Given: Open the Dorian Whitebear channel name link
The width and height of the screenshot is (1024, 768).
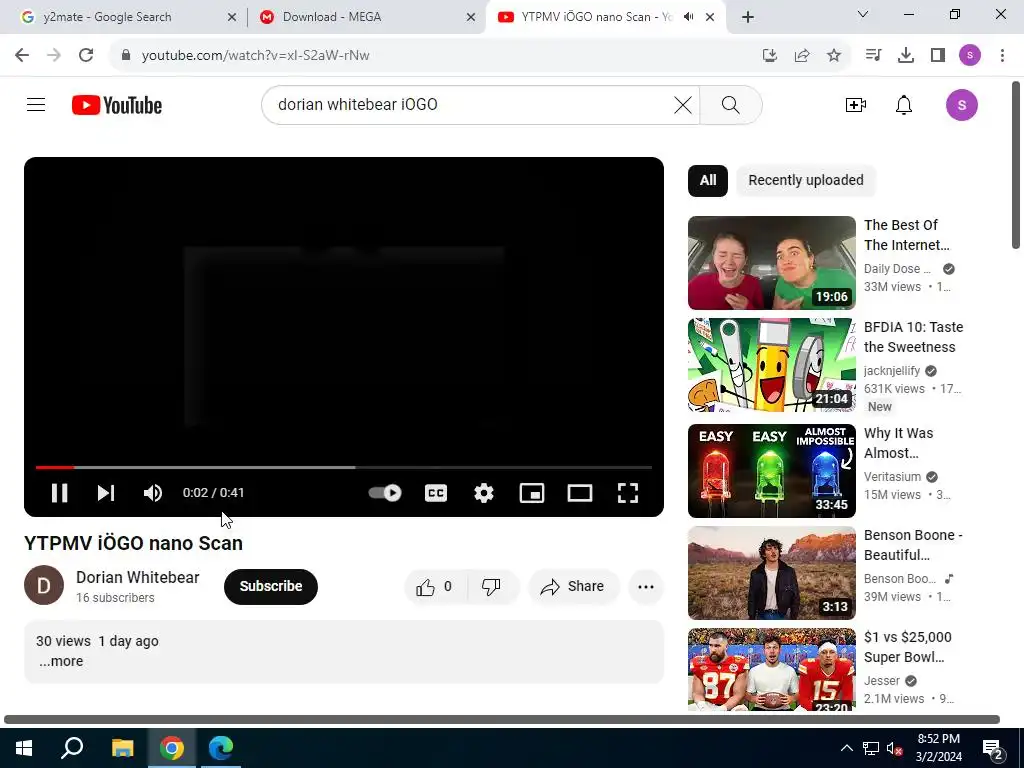Looking at the screenshot, I should (x=138, y=577).
